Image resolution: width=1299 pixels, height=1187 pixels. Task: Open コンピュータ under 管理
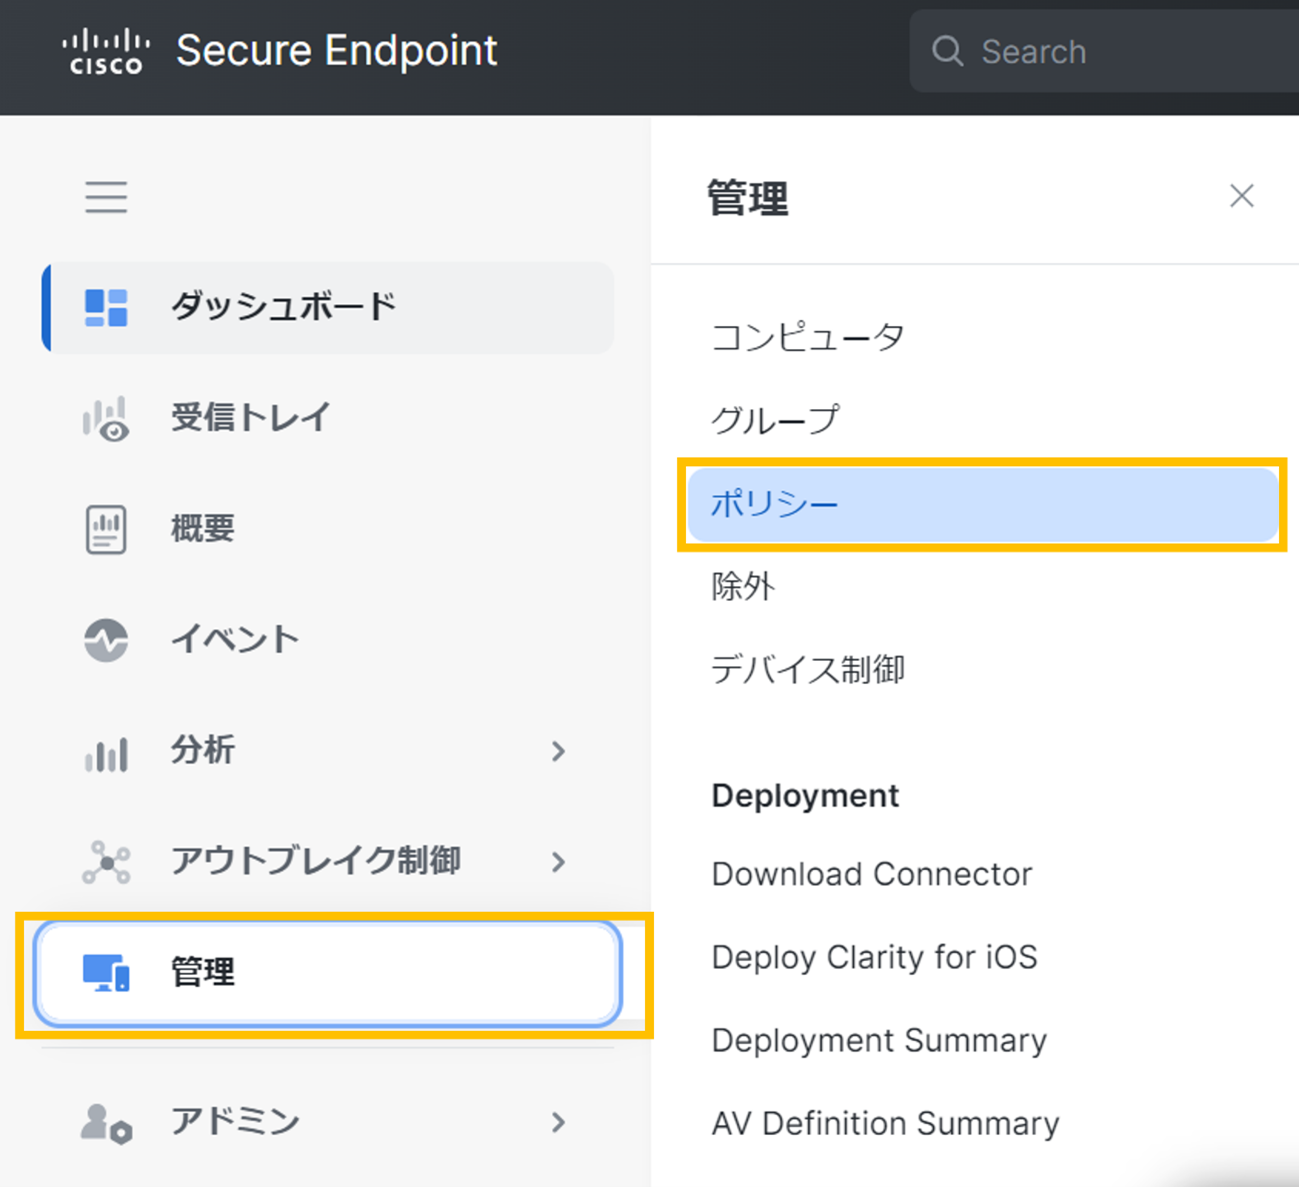point(808,338)
